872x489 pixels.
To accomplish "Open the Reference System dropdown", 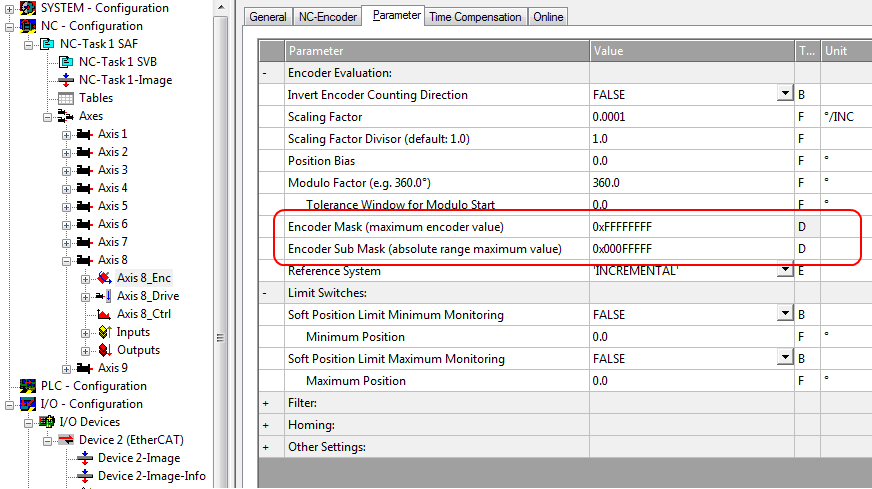I will (x=785, y=269).
